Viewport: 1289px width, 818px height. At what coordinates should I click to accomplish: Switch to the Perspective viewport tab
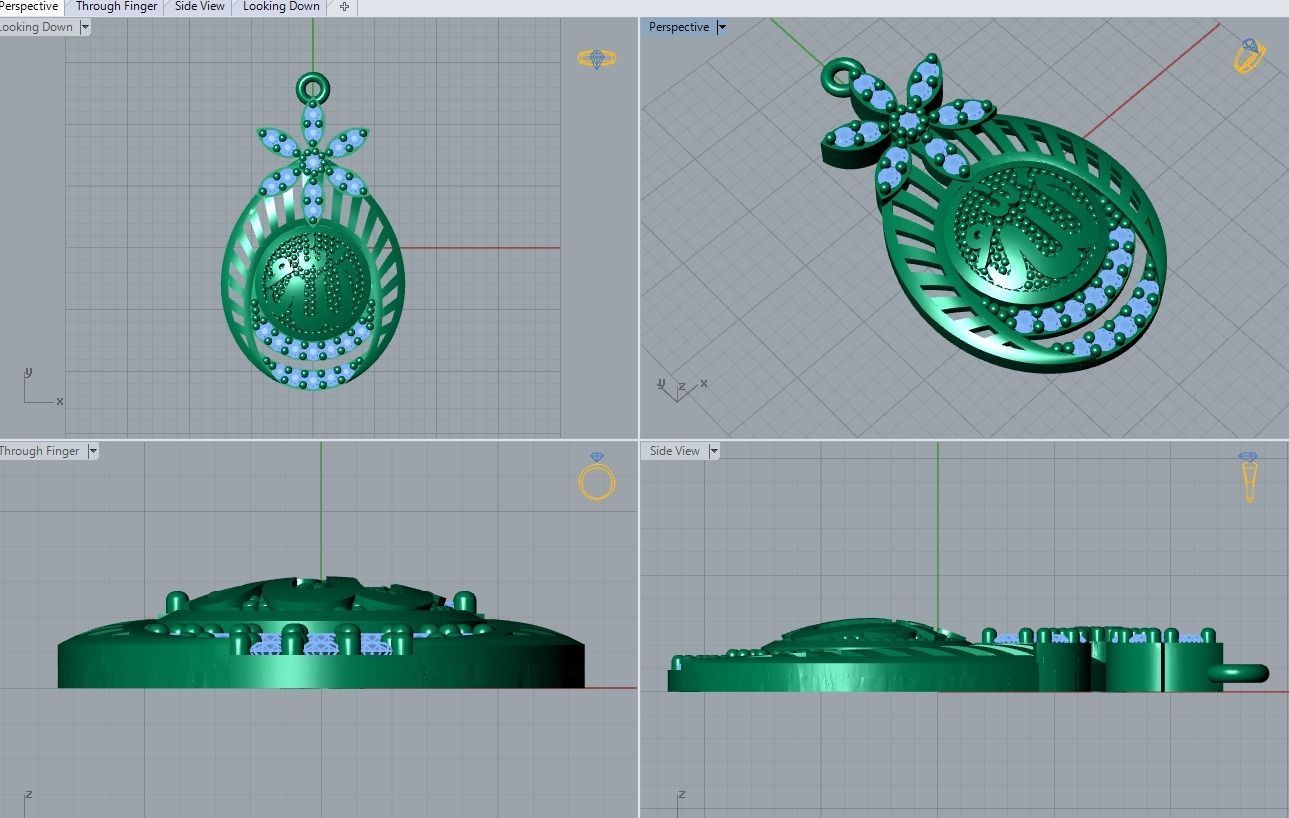click(x=30, y=7)
